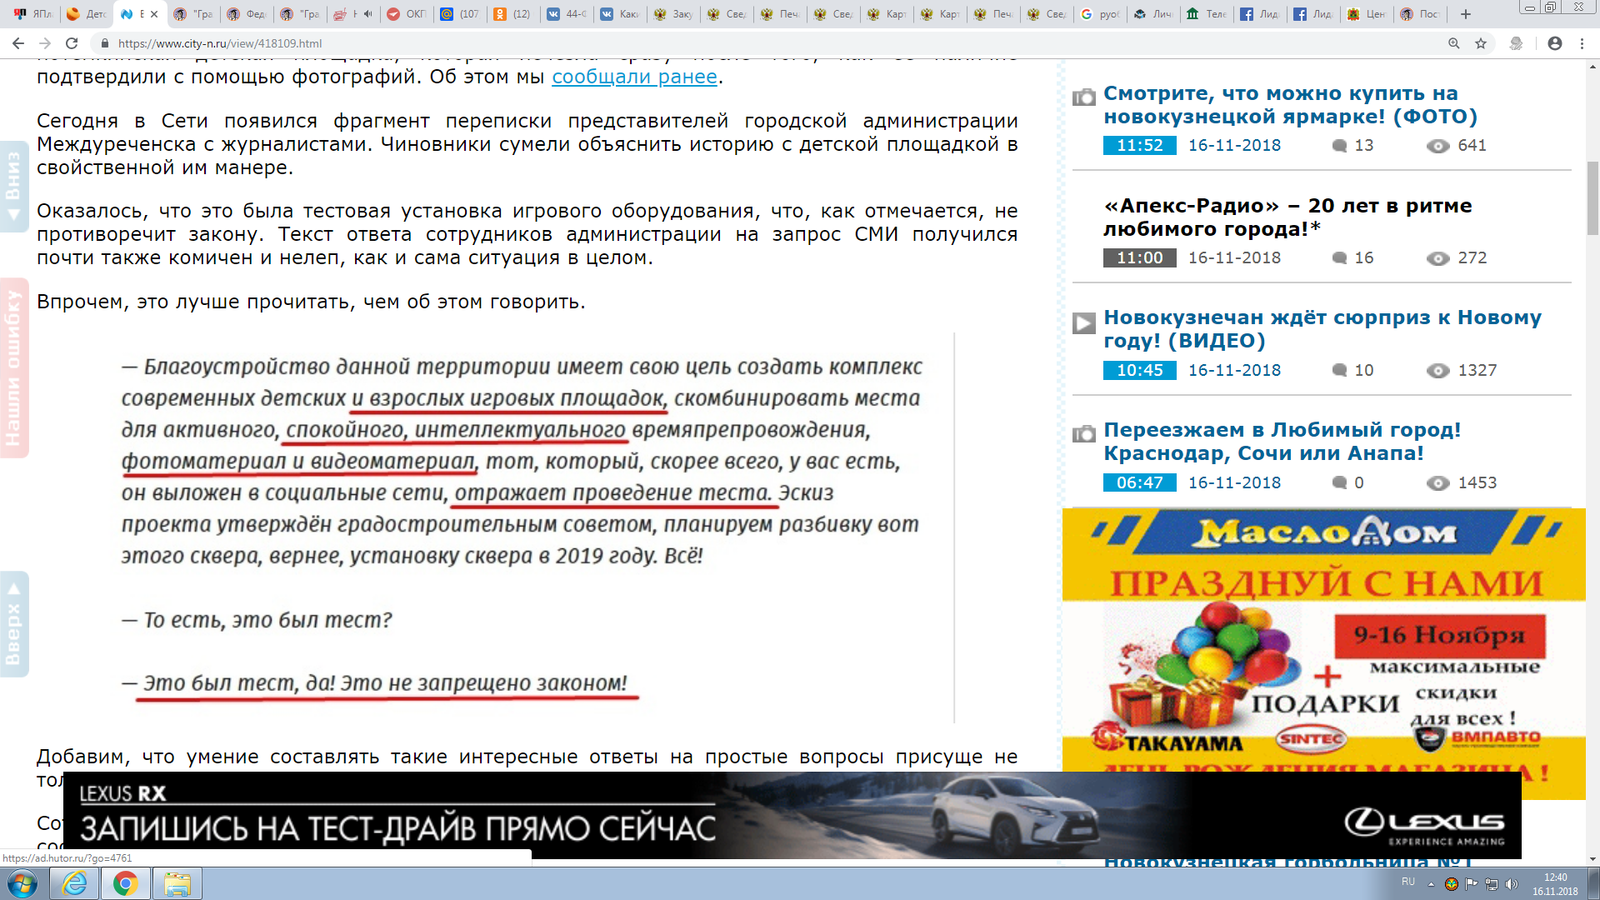Switch to the Odnoklassniki (12) tab
The image size is (1600, 900).
(x=513, y=14)
